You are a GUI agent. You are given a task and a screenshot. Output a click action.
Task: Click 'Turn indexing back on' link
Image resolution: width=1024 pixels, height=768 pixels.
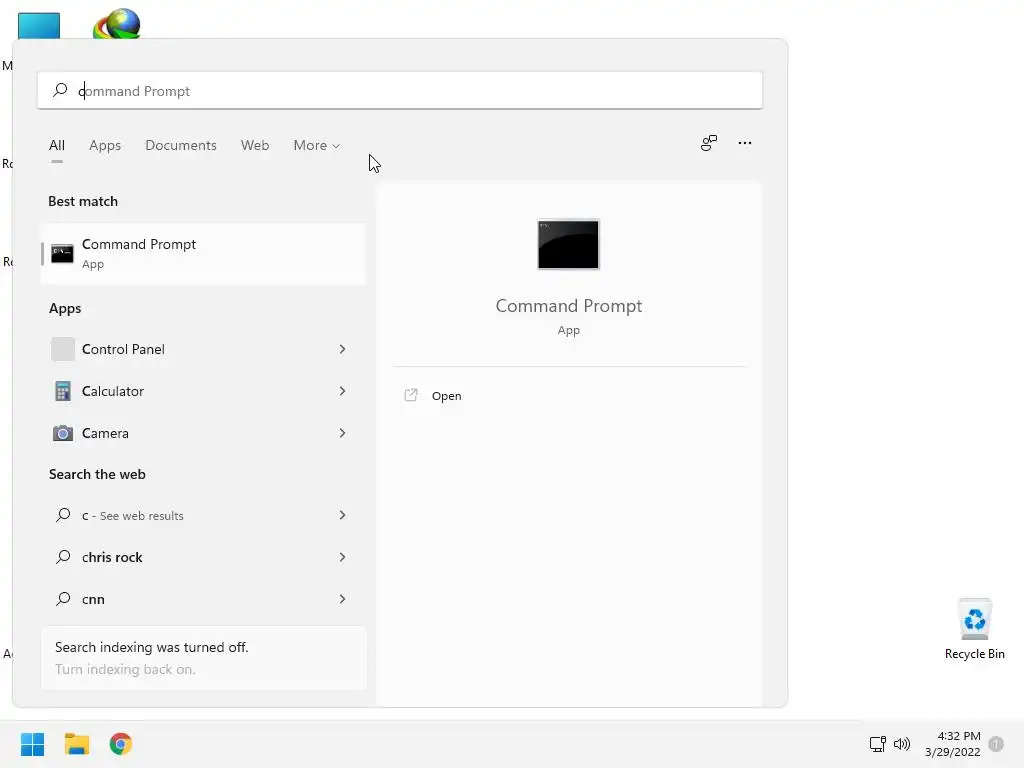coord(125,669)
